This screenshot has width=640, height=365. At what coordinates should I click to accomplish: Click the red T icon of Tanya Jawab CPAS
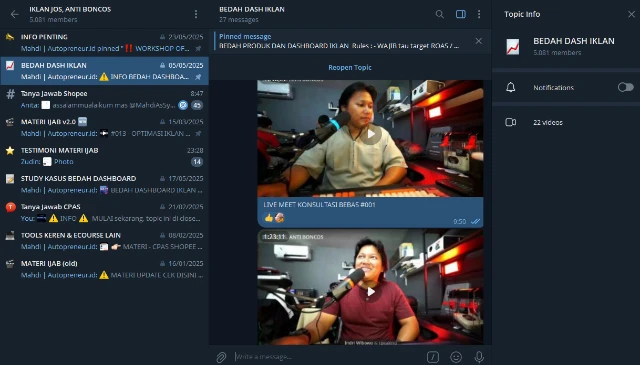[10, 207]
